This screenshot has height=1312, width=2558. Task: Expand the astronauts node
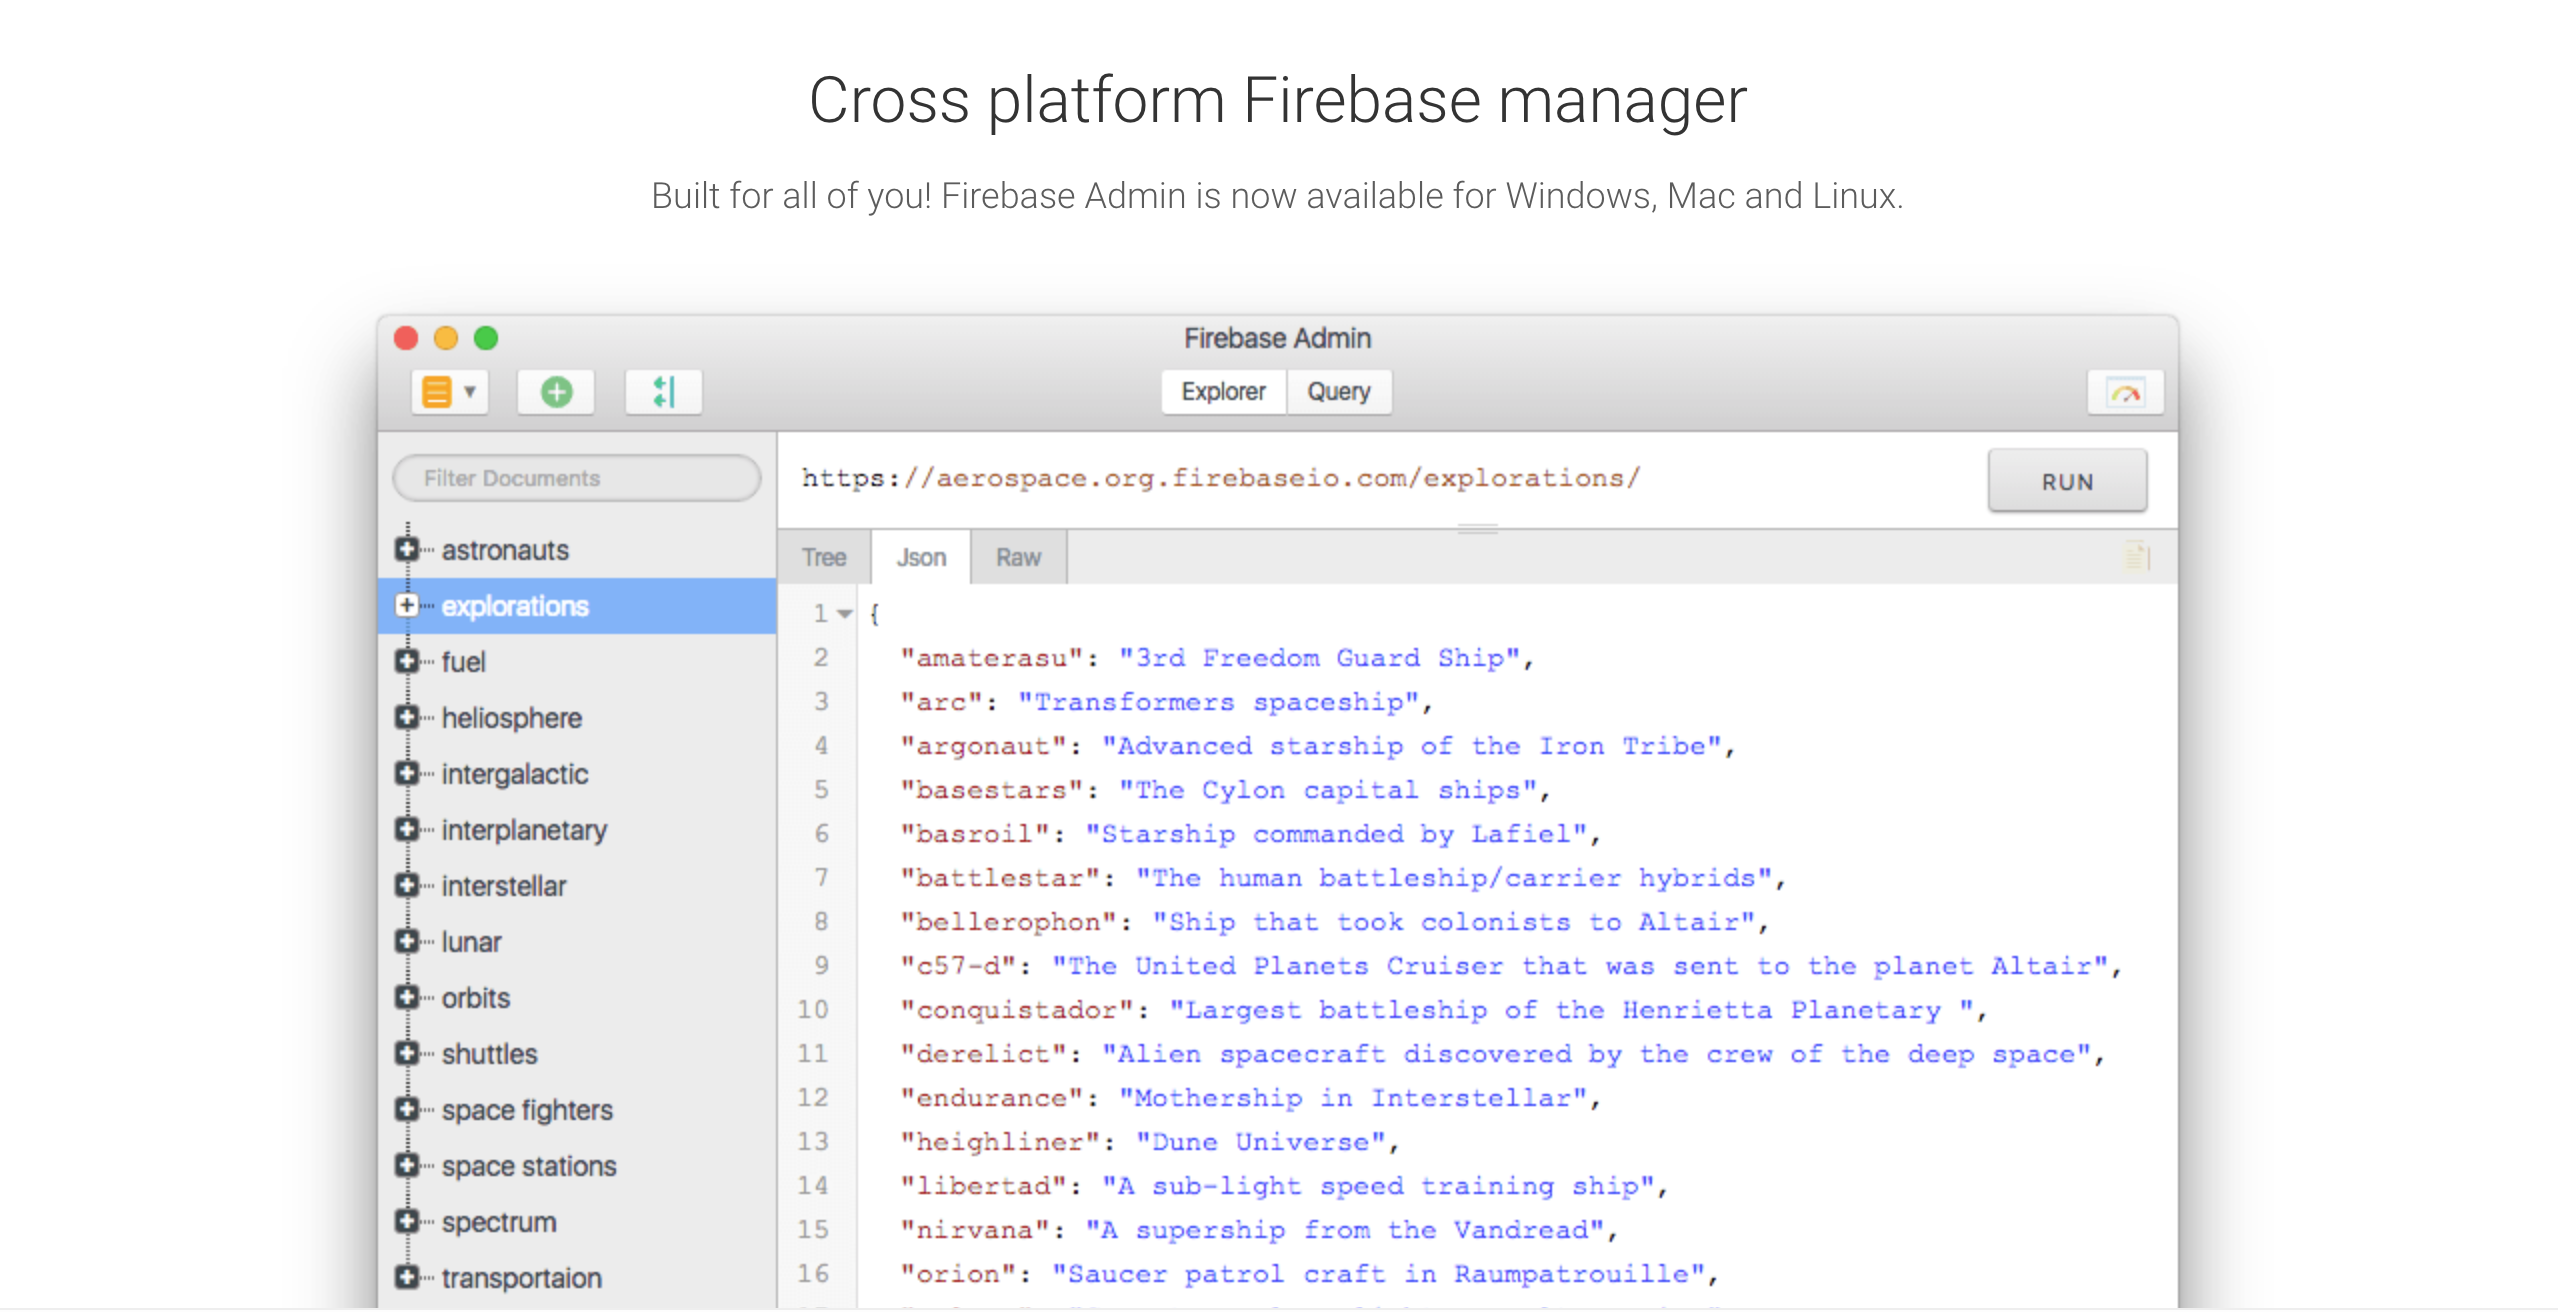[406, 549]
